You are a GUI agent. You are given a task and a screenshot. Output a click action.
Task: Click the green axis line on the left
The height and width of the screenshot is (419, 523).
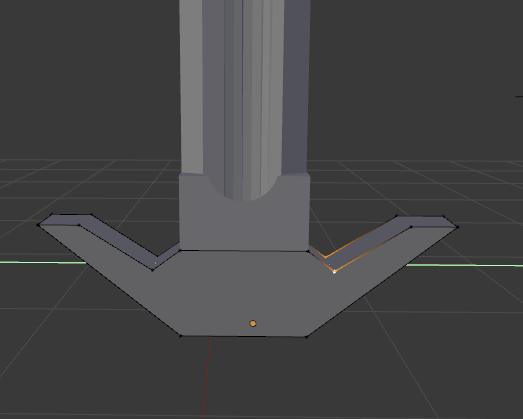point(43,263)
